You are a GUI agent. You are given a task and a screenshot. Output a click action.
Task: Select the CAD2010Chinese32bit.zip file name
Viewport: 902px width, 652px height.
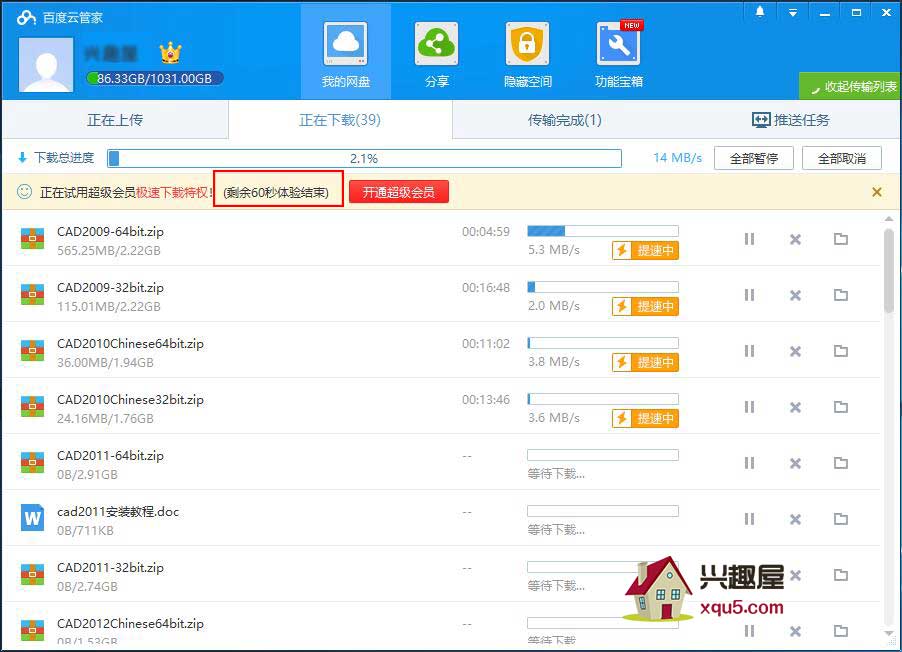(x=131, y=399)
